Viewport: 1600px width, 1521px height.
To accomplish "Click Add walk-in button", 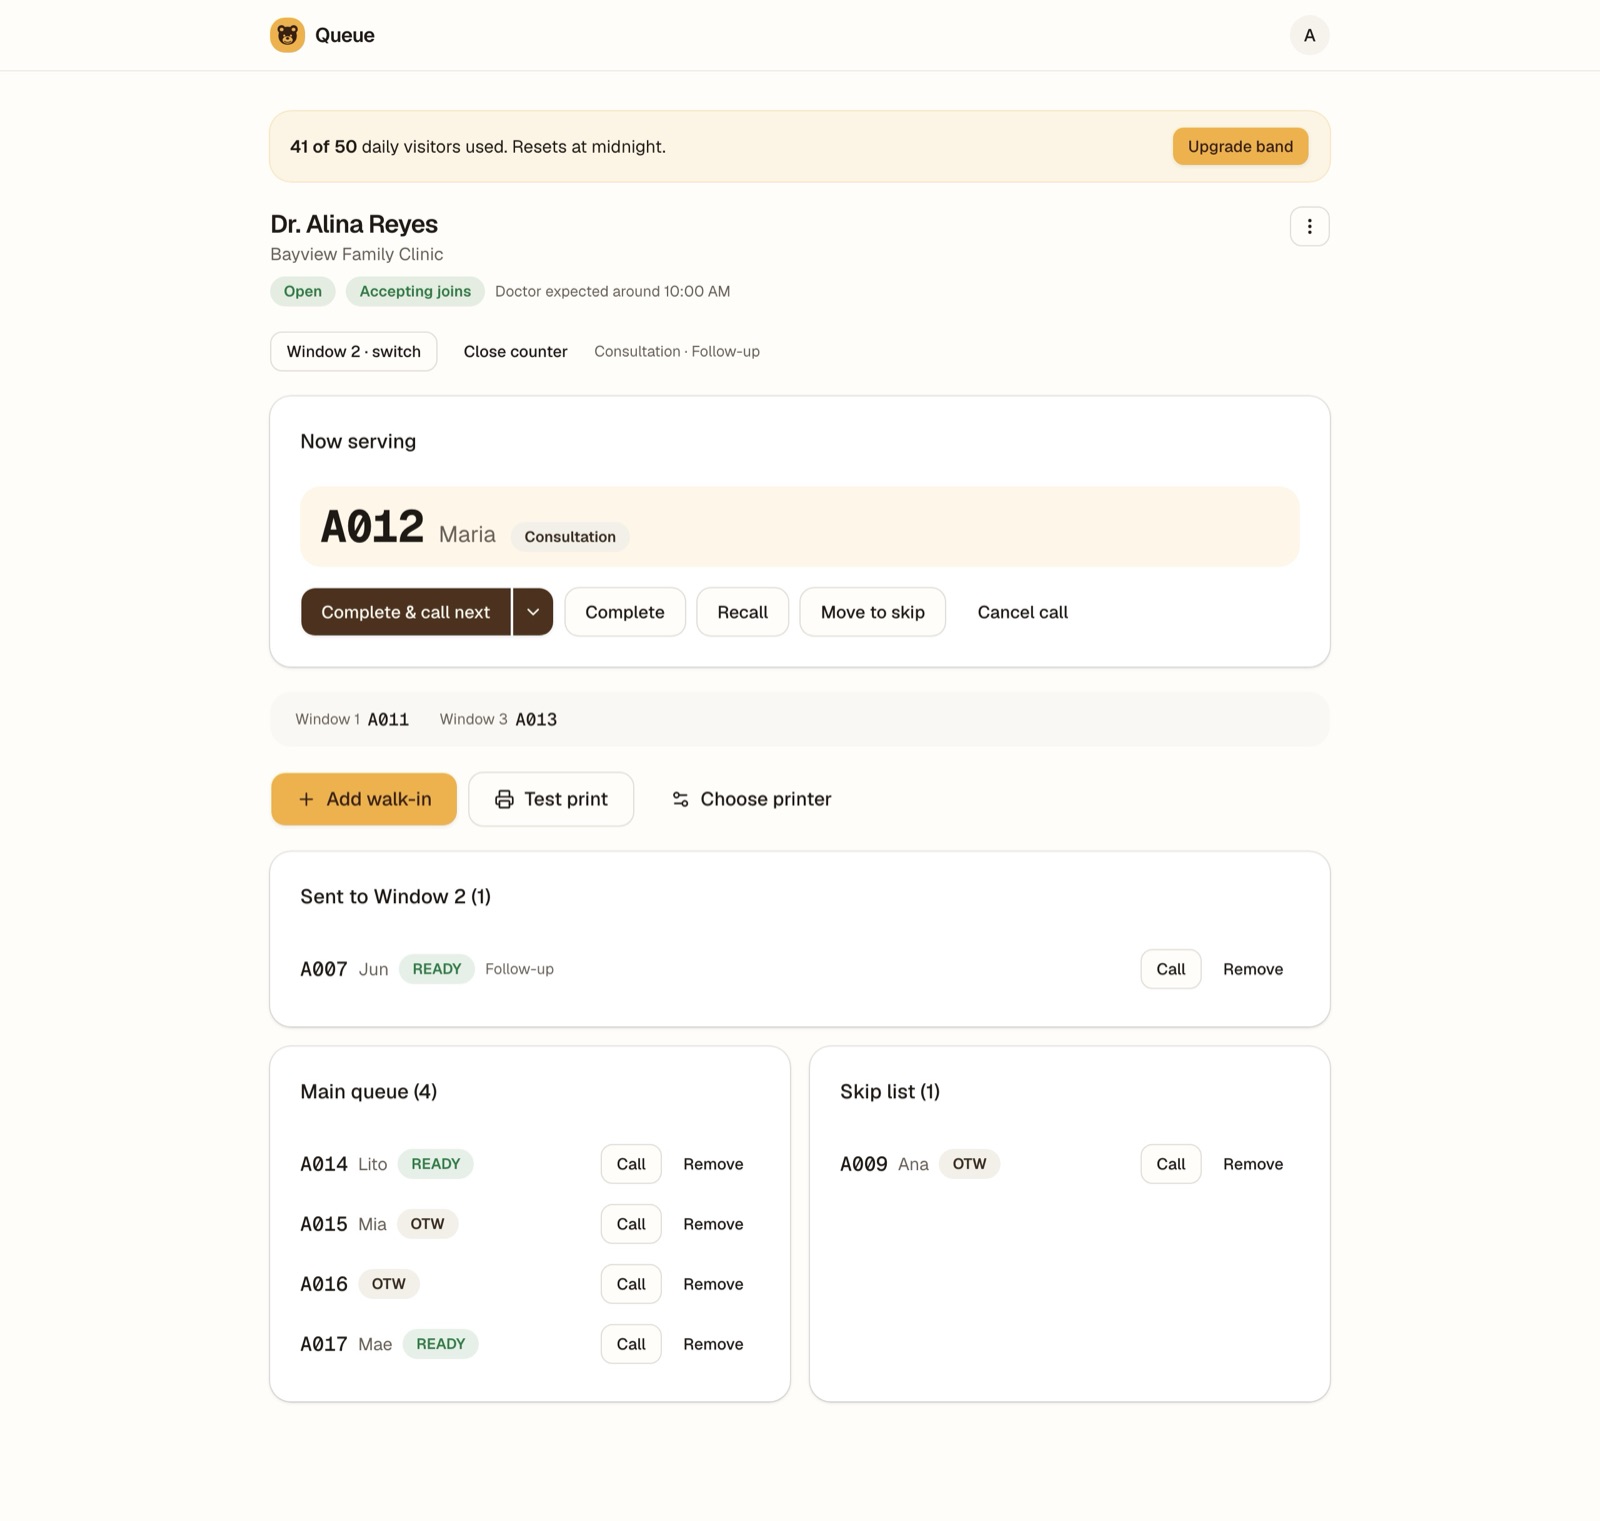I will [x=364, y=799].
